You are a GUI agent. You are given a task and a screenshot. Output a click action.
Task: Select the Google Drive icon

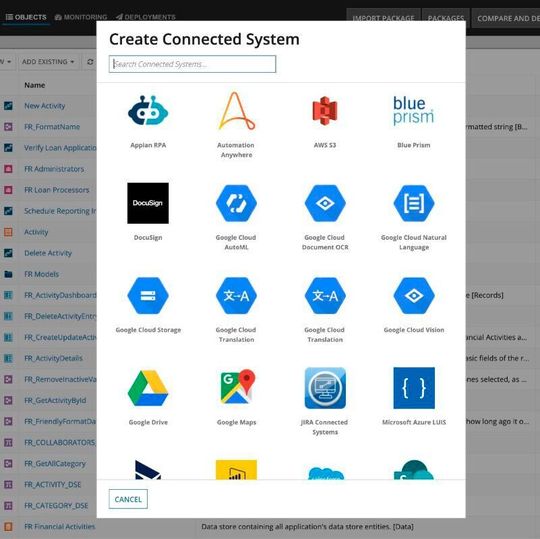click(148, 388)
